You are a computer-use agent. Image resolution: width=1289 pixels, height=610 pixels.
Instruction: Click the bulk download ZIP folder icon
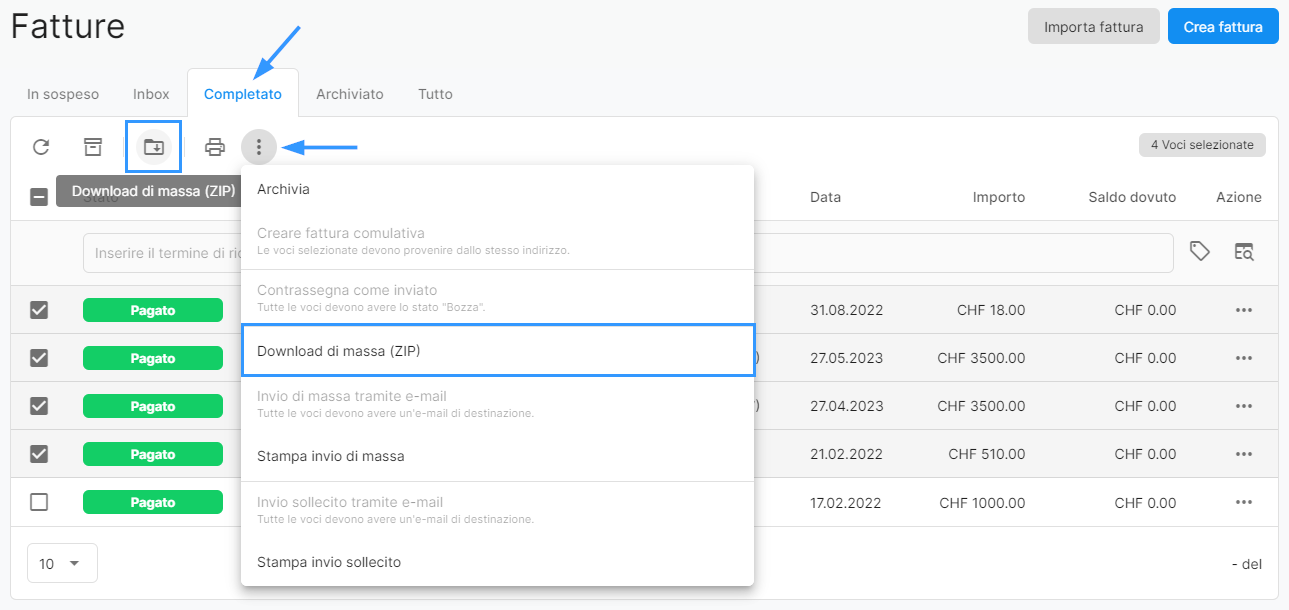click(153, 147)
